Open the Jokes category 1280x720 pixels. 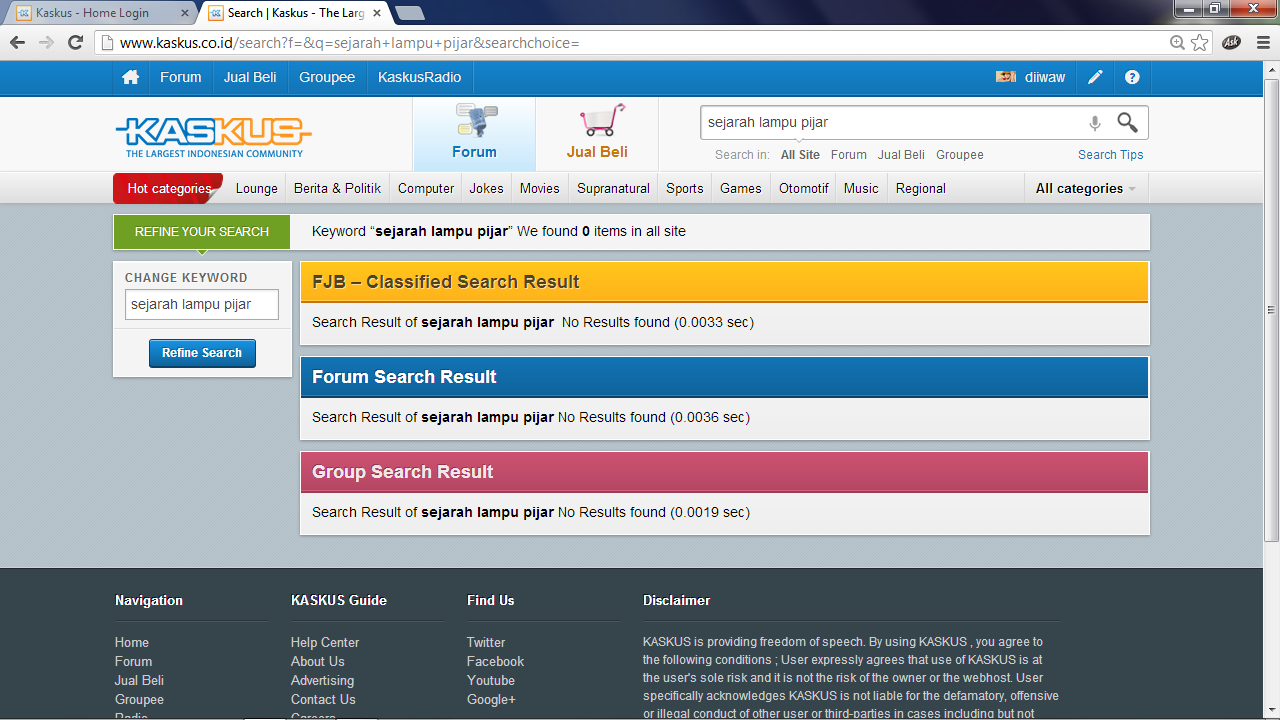tap(487, 188)
